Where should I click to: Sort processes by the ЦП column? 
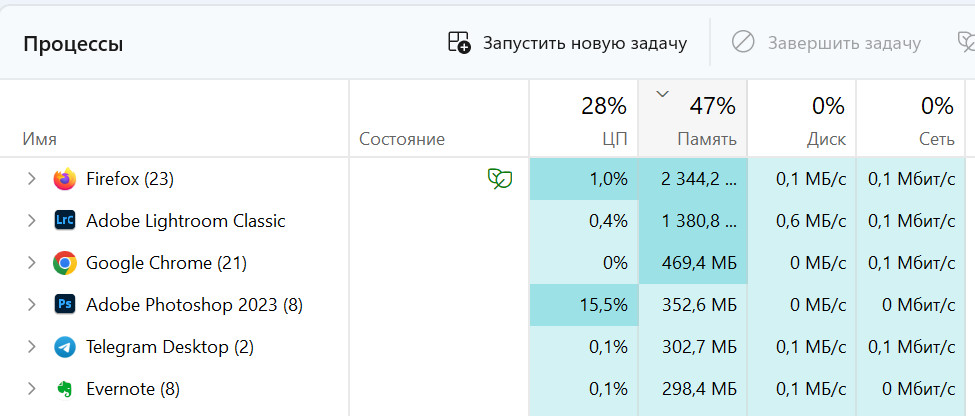pyautogui.click(x=584, y=120)
